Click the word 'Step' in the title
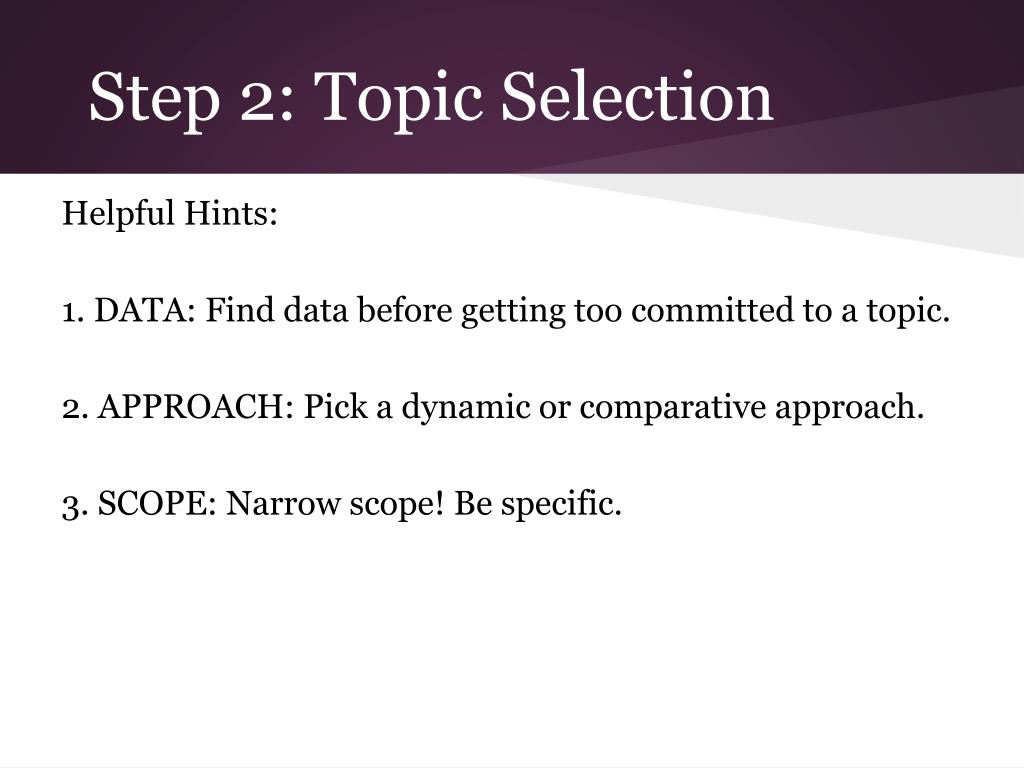This screenshot has width=1024, height=768. pos(154,99)
